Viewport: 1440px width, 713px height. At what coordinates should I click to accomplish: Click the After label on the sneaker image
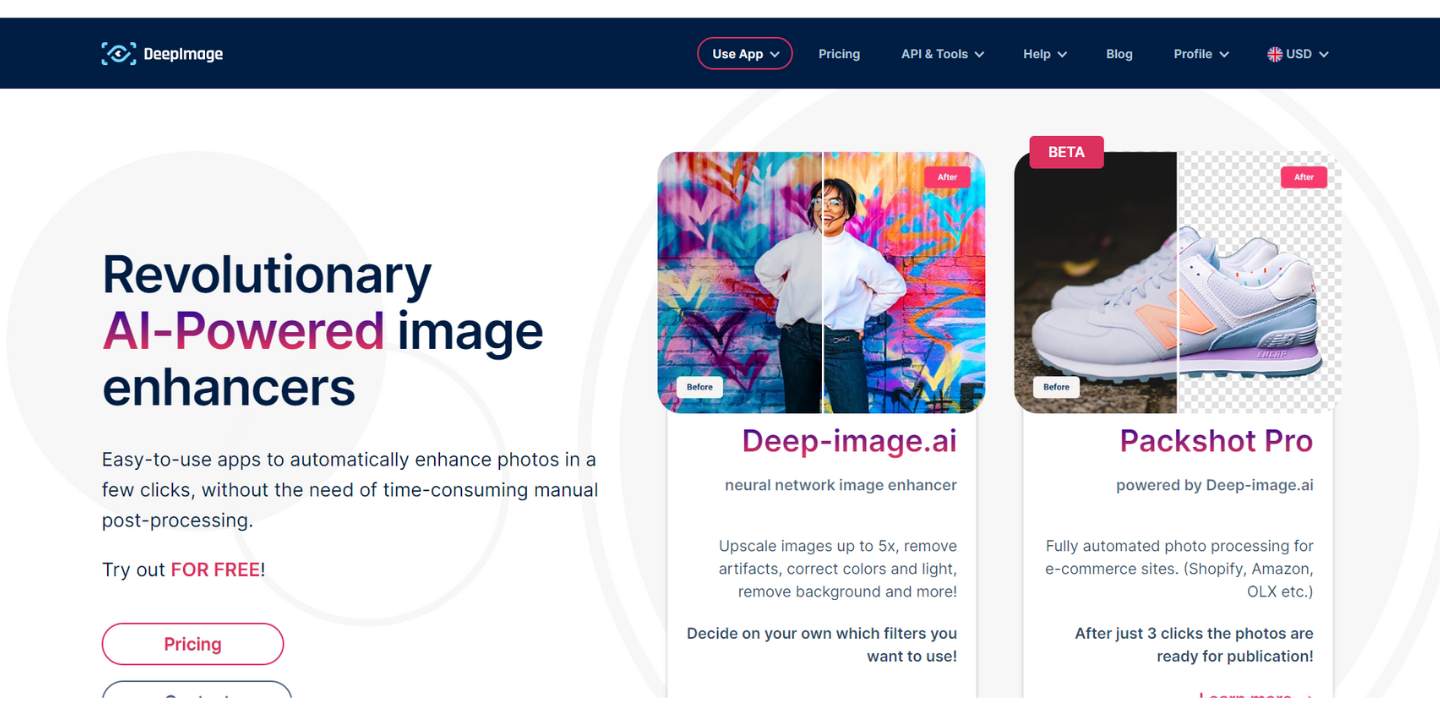tap(1304, 177)
